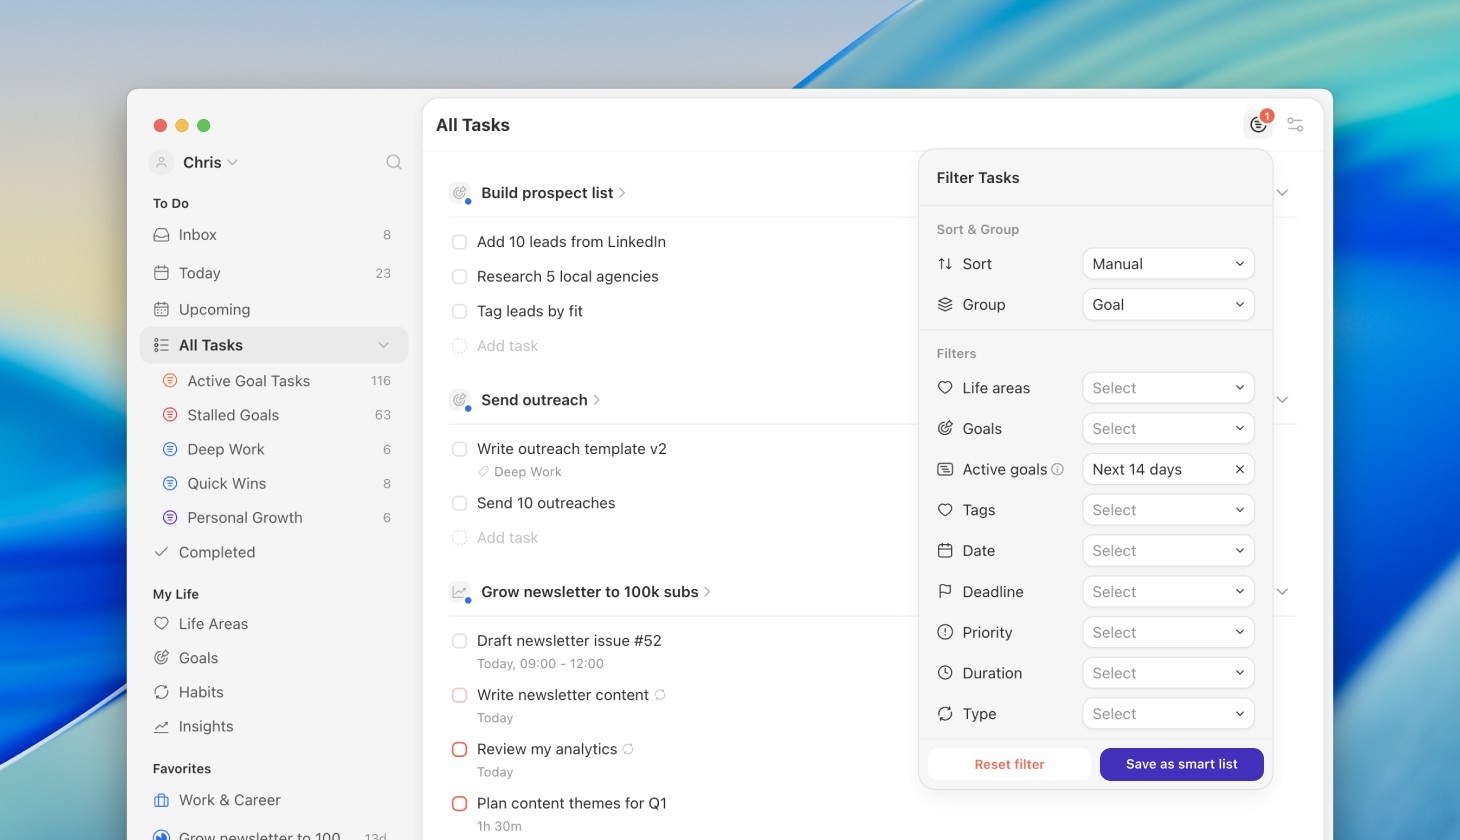Open the Life areas filter dropdown
Viewport: 1460px width, 840px height.
[1168, 388]
